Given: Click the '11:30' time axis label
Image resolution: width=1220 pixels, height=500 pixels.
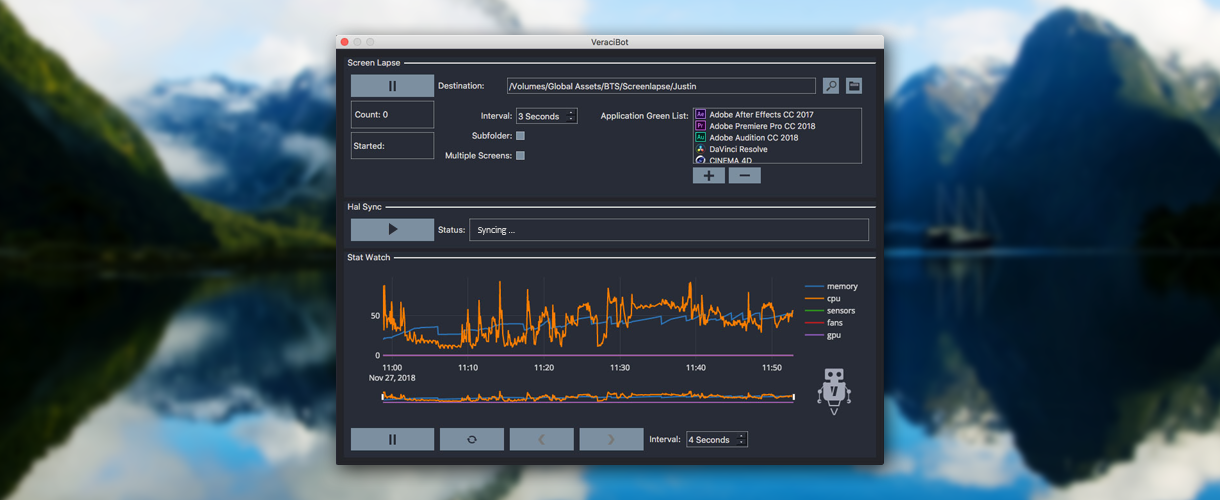Looking at the screenshot, I should click(x=620, y=368).
